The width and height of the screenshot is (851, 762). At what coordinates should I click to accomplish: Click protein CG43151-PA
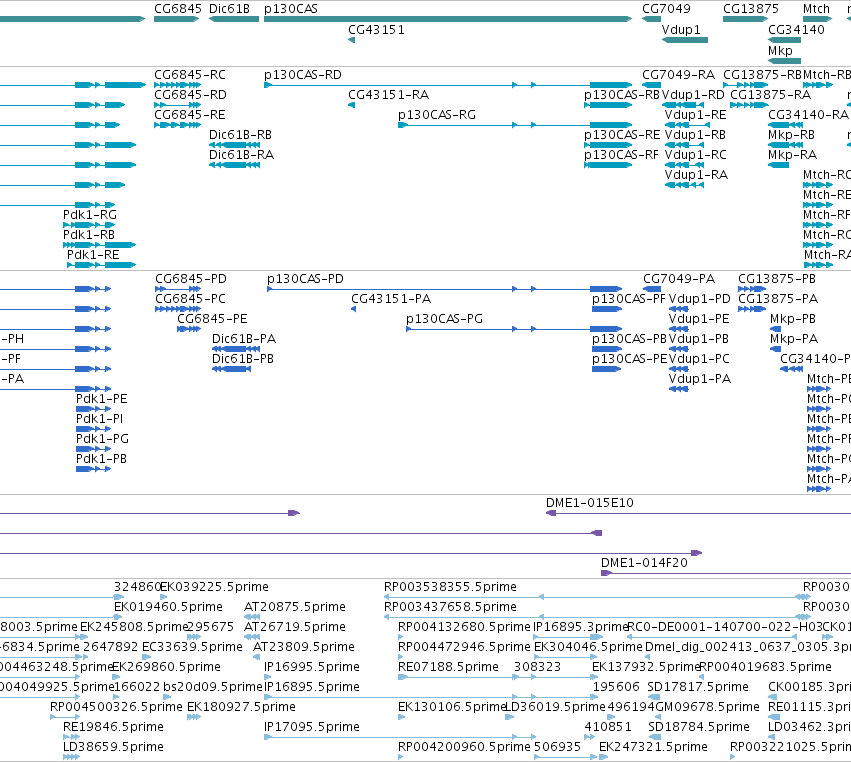tap(391, 299)
